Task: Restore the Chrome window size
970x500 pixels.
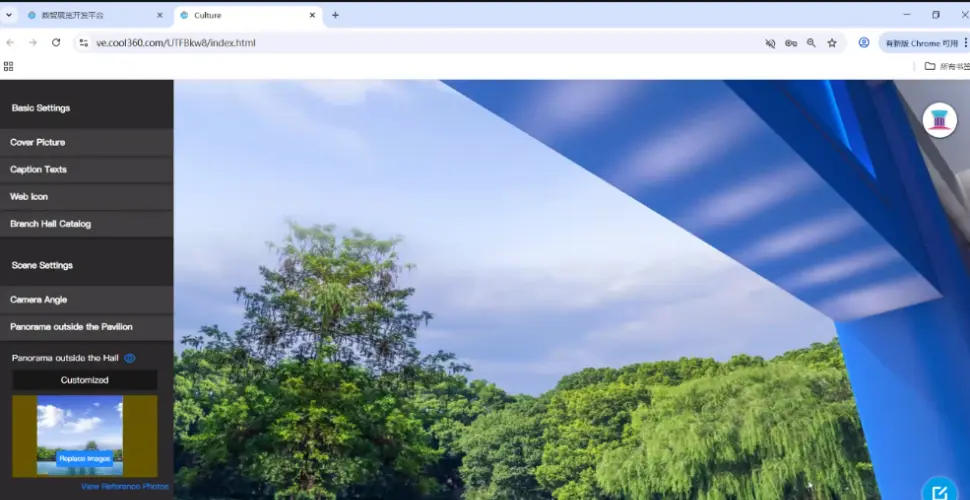Action: pyautogui.click(x=936, y=15)
